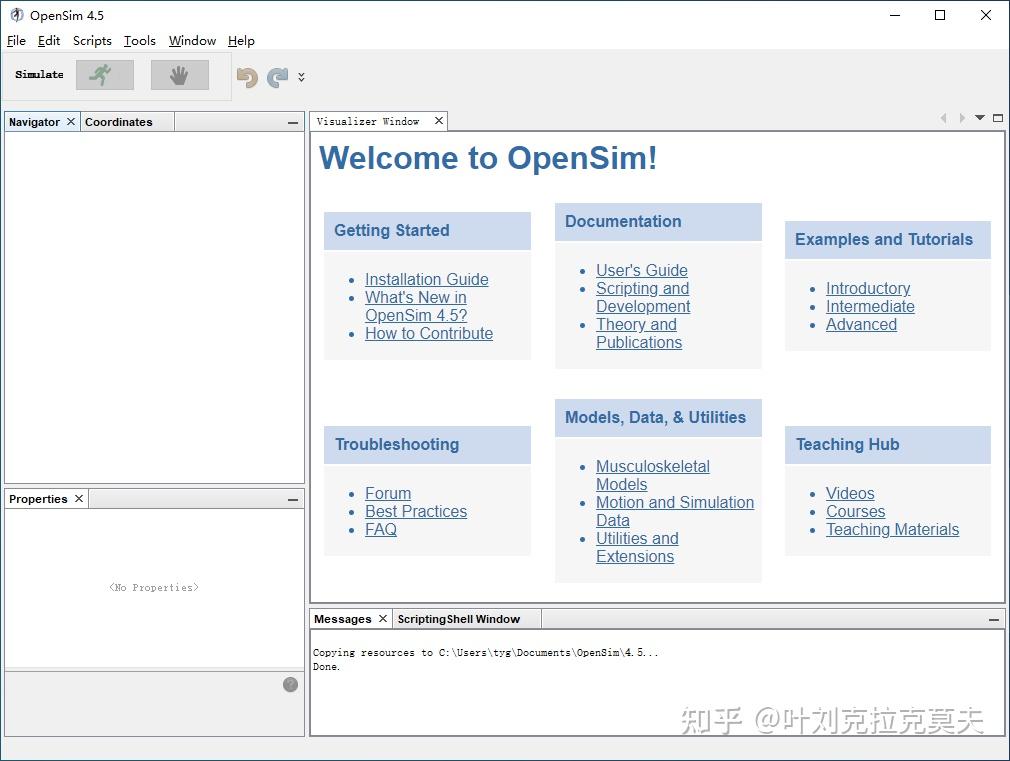Click the Redo icon
This screenshot has width=1010, height=761.
277,75
